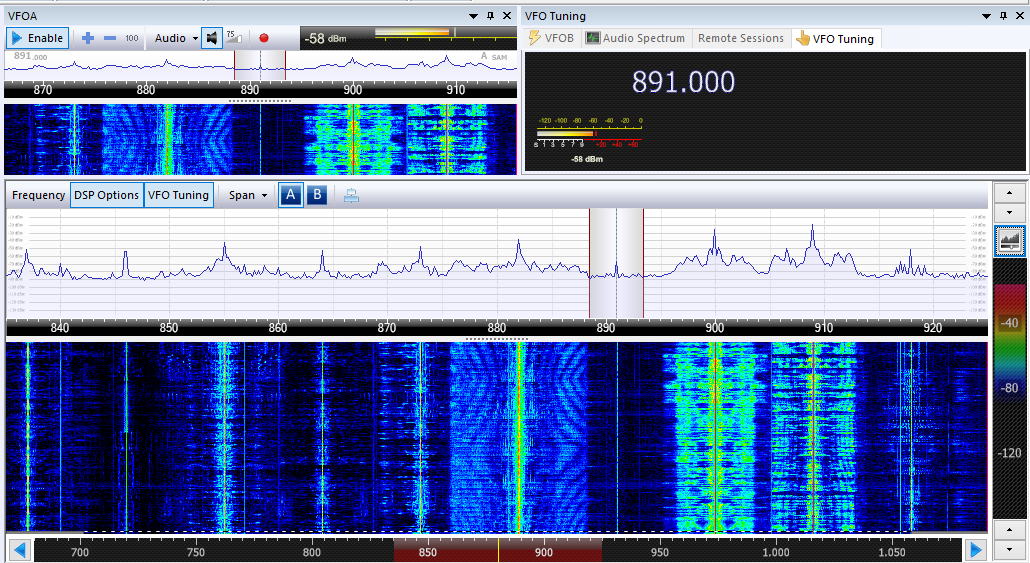Click the spectrum display icon on right sidebar
This screenshot has height=563, width=1030.
[1010, 241]
